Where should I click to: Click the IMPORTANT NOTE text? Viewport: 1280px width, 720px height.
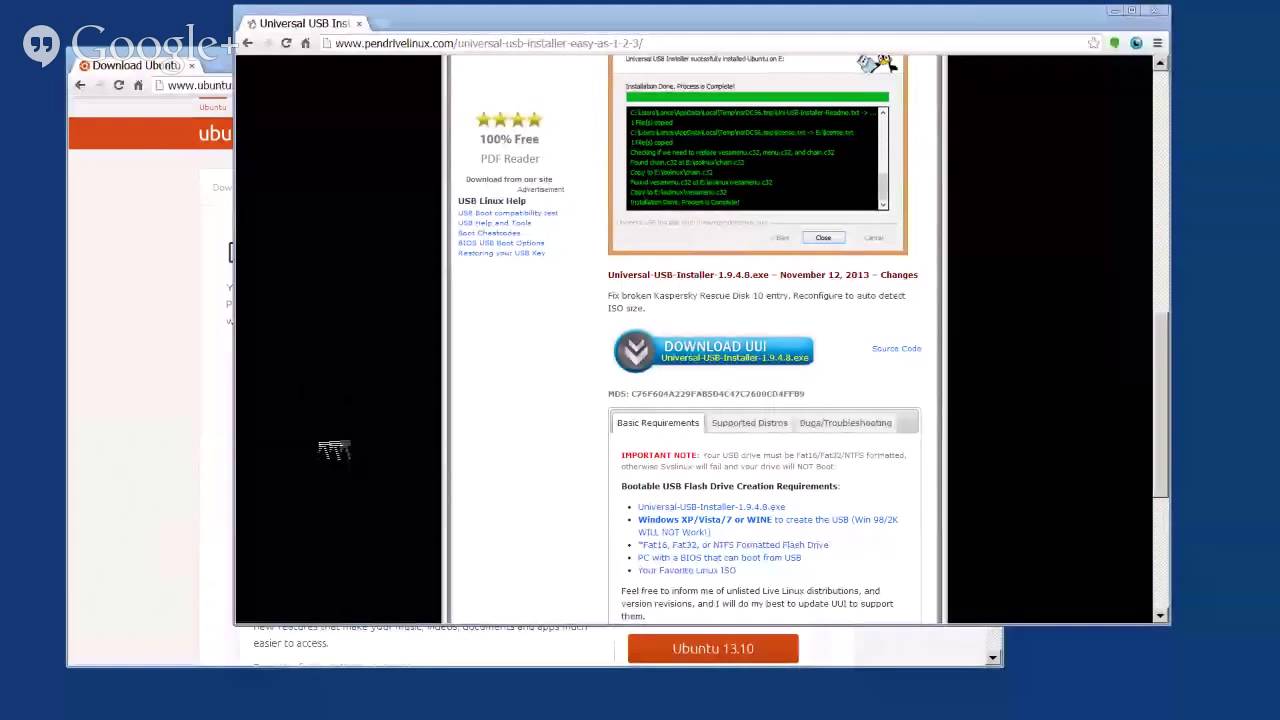click(x=659, y=455)
